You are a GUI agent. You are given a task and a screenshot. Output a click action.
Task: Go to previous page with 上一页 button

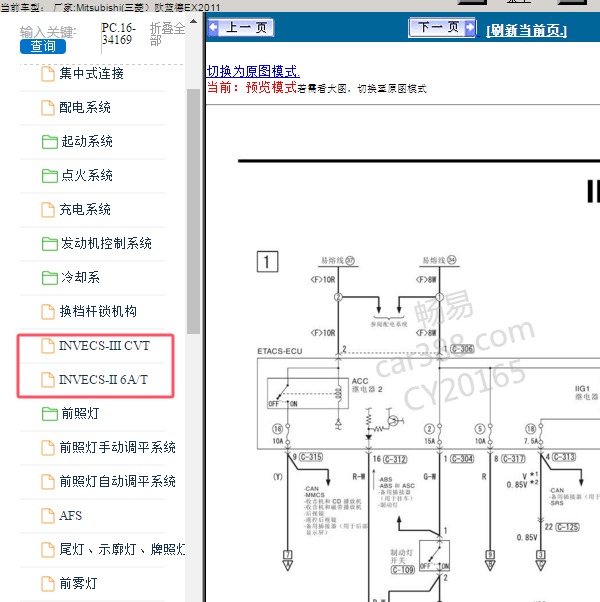click(x=241, y=28)
